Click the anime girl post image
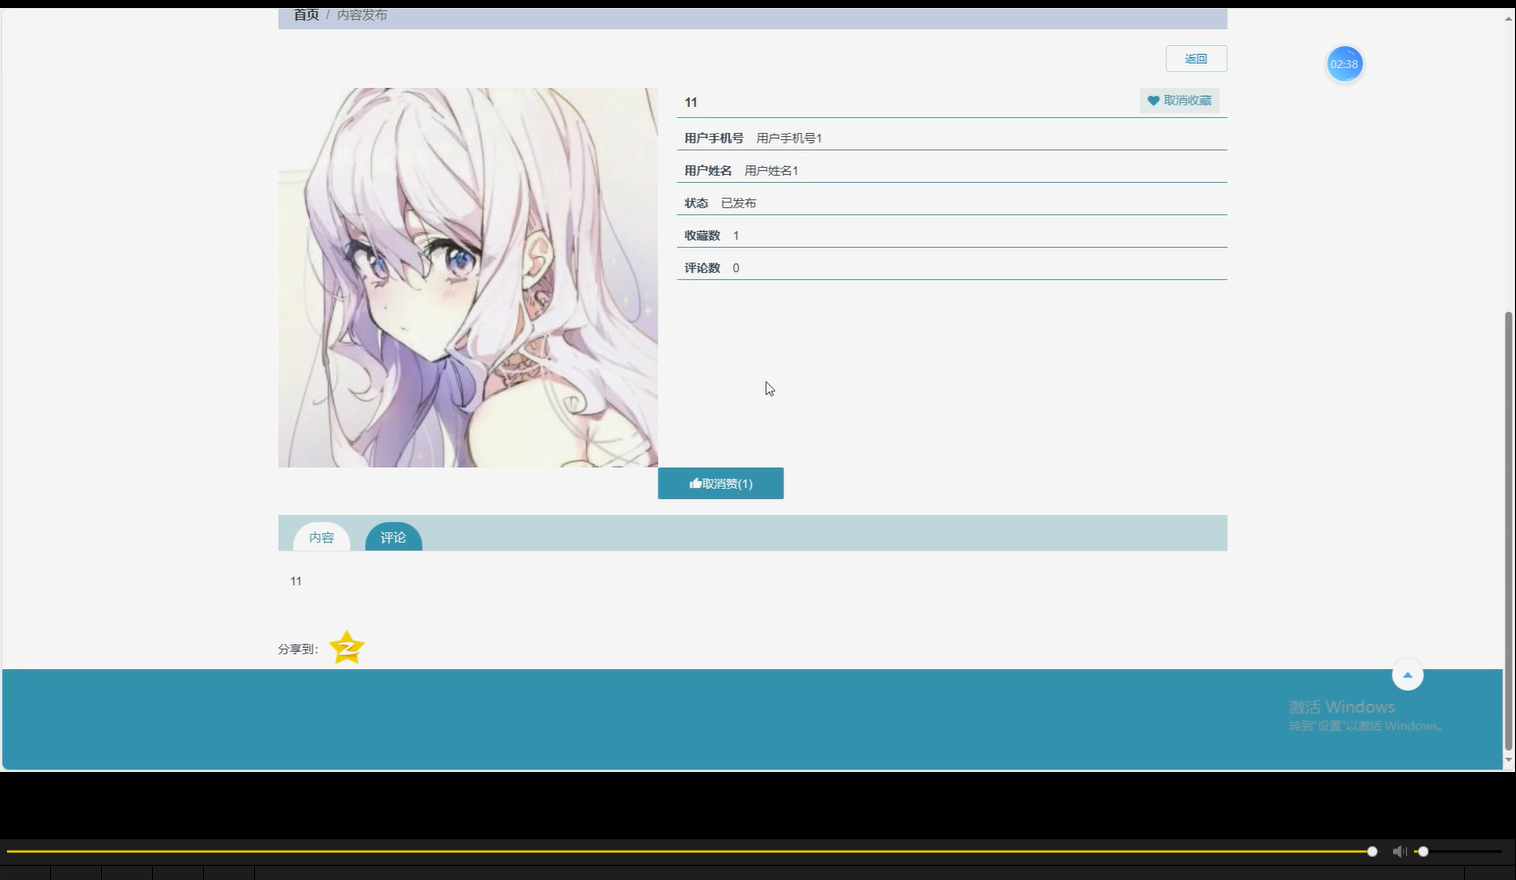The image size is (1516, 880). point(468,277)
